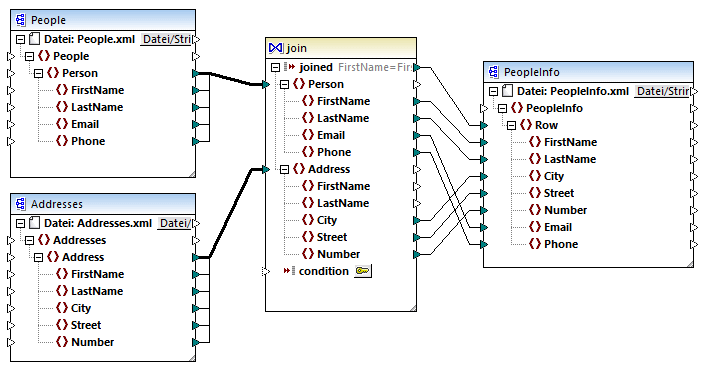Click the People component schema icon

point(21,20)
